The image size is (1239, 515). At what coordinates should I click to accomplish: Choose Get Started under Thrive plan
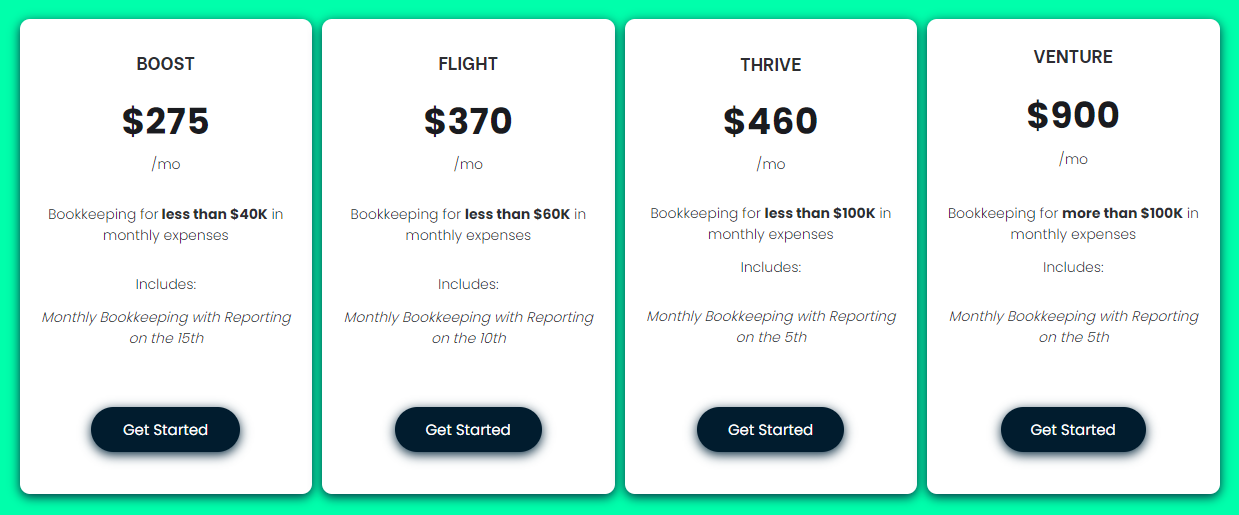[x=770, y=430]
